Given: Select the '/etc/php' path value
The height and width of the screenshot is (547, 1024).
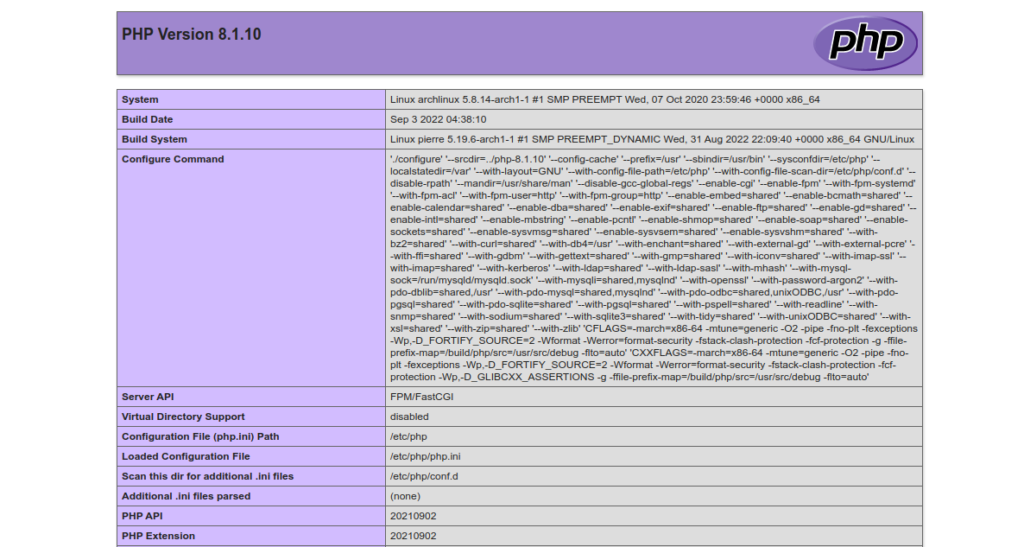Looking at the screenshot, I should [x=408, y=437].
